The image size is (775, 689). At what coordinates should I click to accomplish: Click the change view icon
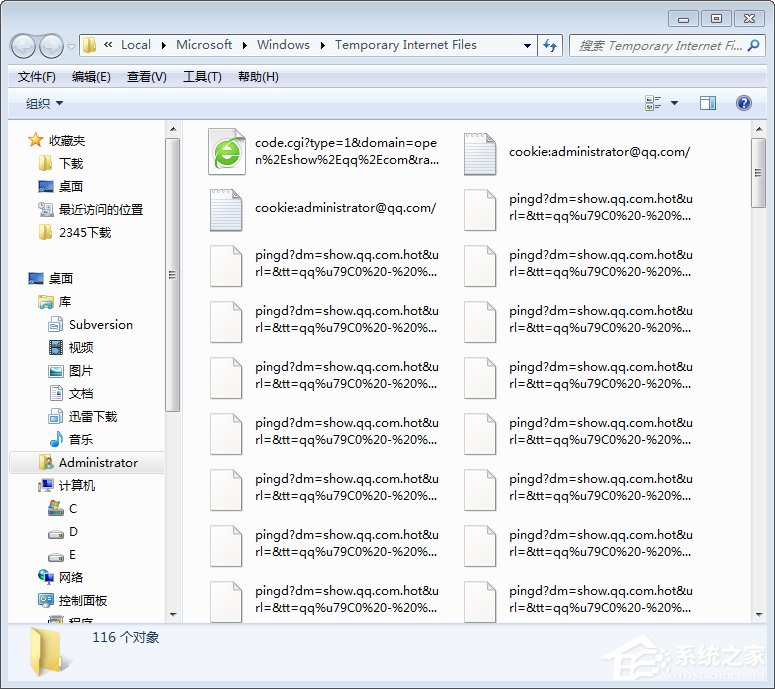point(653,103)
